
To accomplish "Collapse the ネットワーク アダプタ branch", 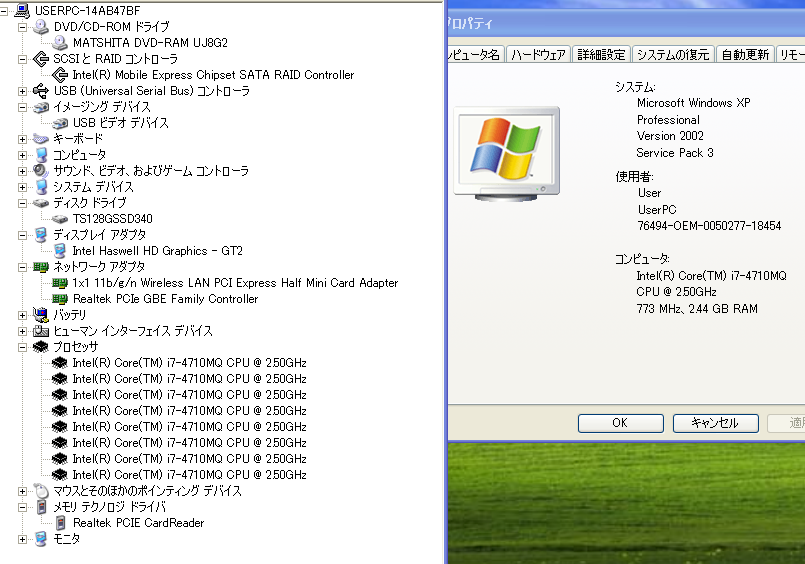I will coord(22,267).
